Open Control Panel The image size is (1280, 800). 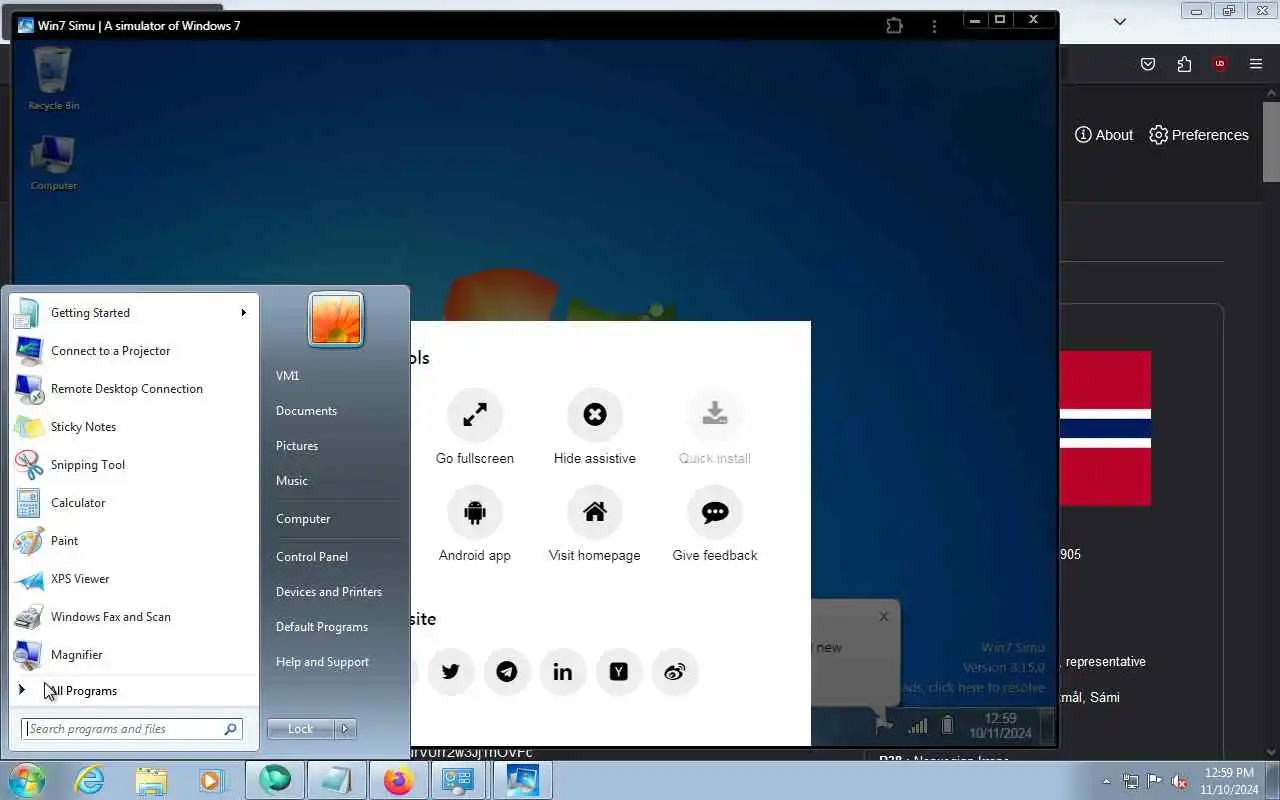(x=312, y=557)
